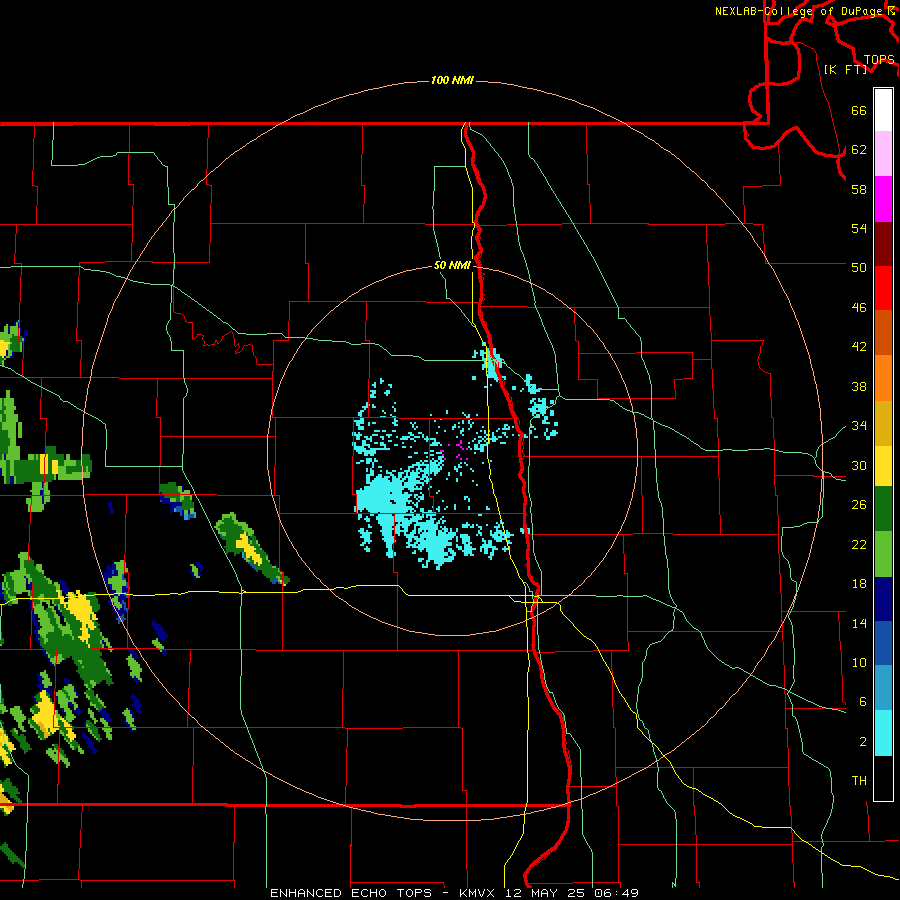900x900 pixels.
Task: Click the "[K FT]" units label
Action: (x=845, y=69)
